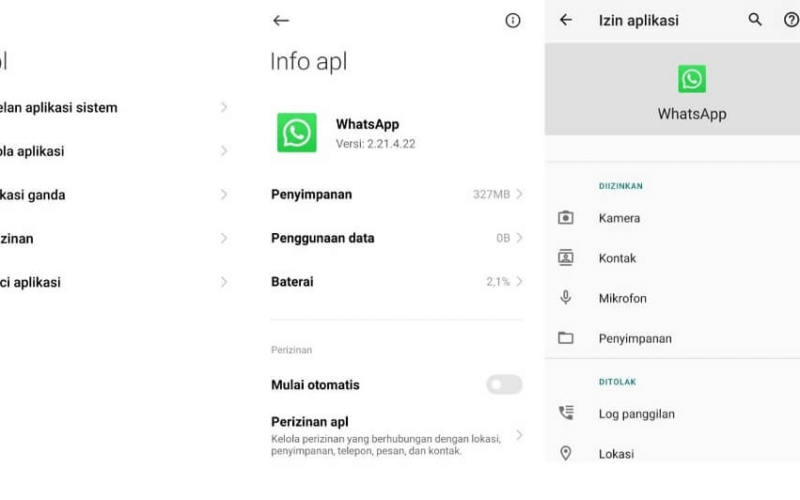Toggle Mulai otomatis switch
The width and height of the screenshot is (800, 500).
pos(504,384)
